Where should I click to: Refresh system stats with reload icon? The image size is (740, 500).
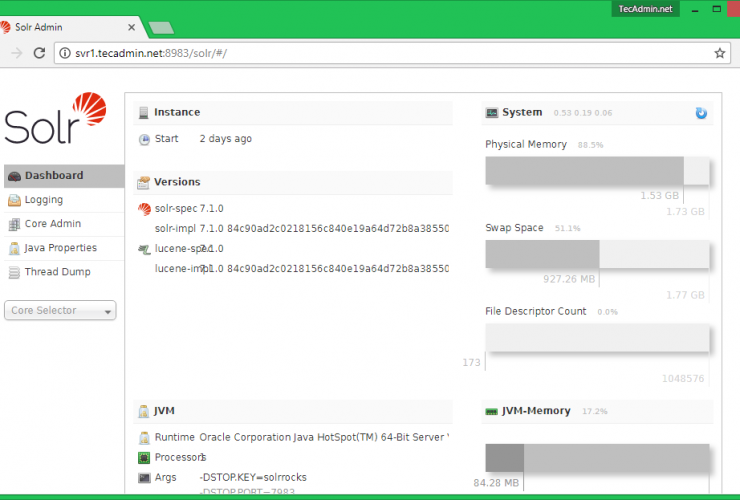click(701, 113)
